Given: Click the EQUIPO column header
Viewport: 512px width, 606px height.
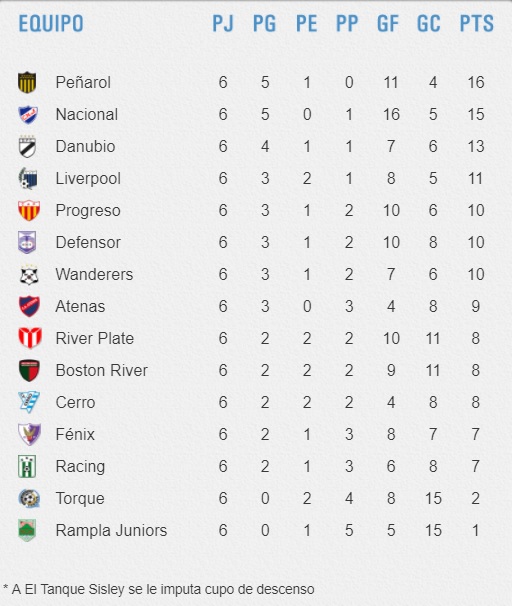Looking at the screenshot, I should pyautogui.click(x=51, y=23).
